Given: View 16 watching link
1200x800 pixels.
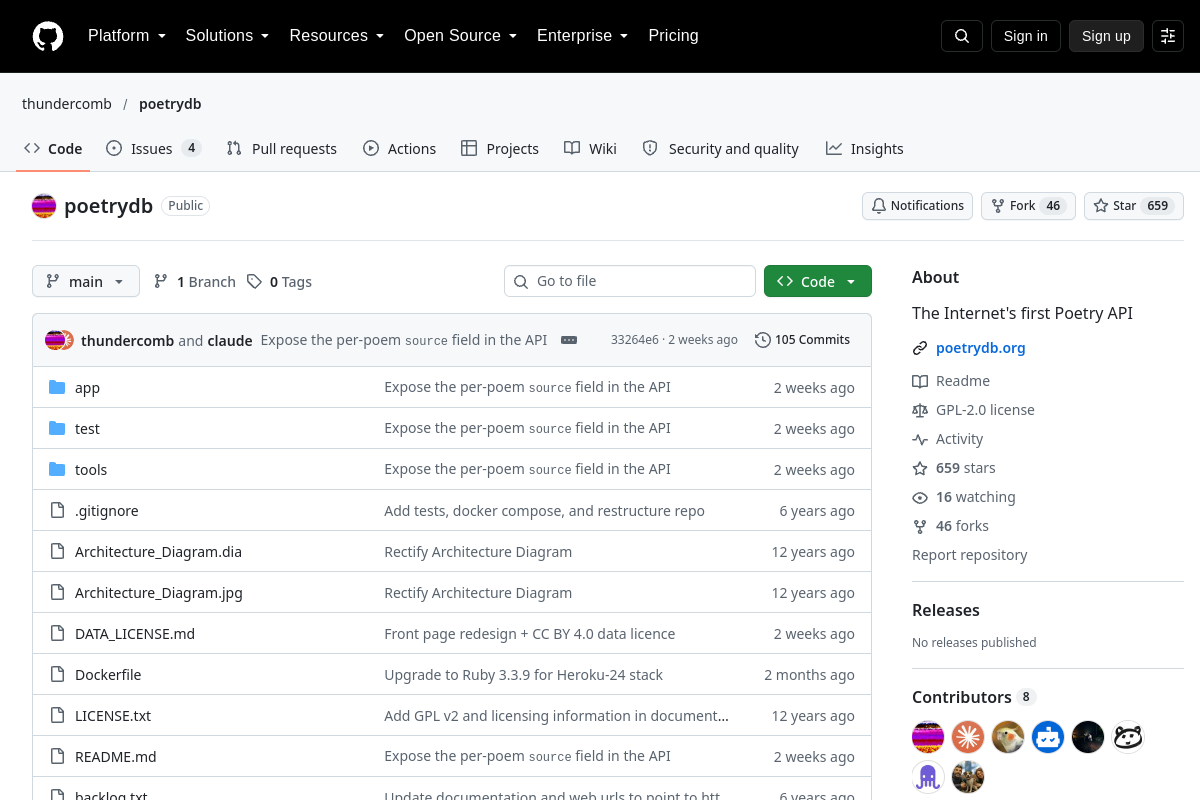Looking at the screenshot, I should (964, 497).
